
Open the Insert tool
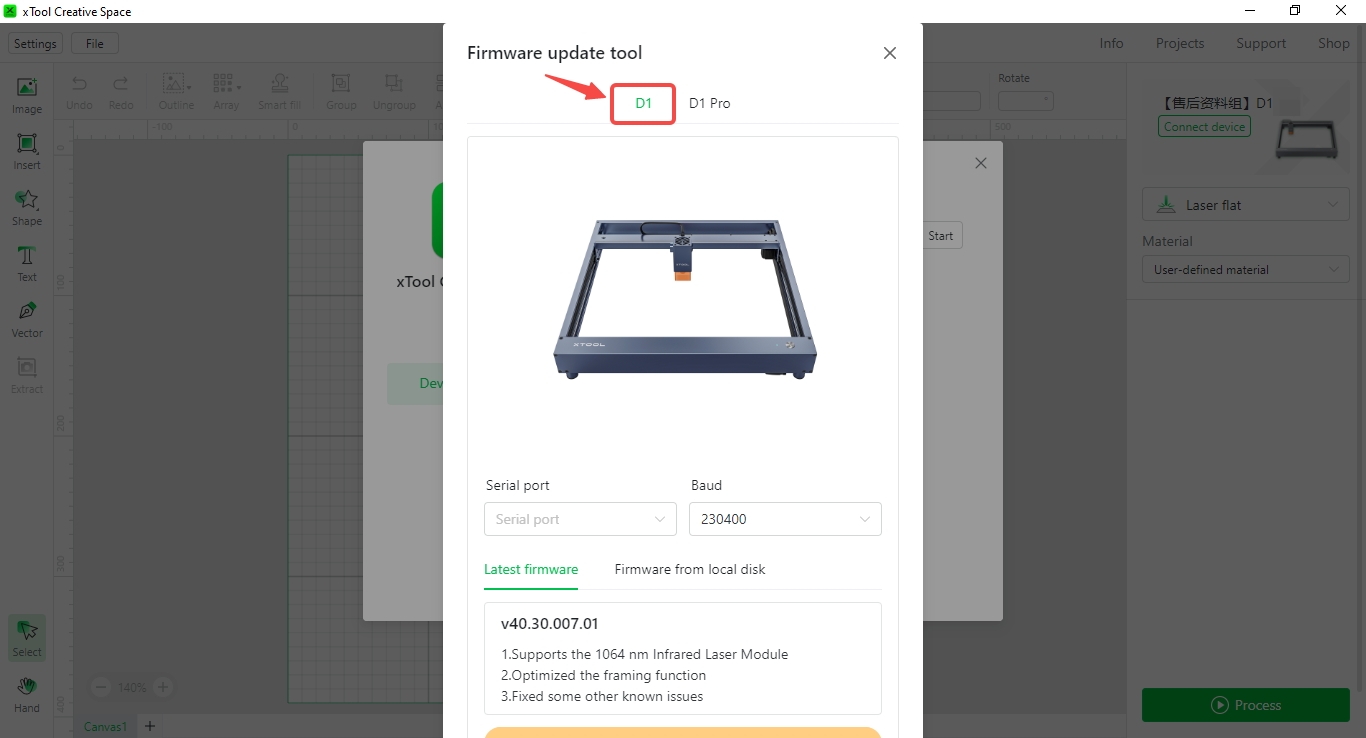click(x=27, y=151)
